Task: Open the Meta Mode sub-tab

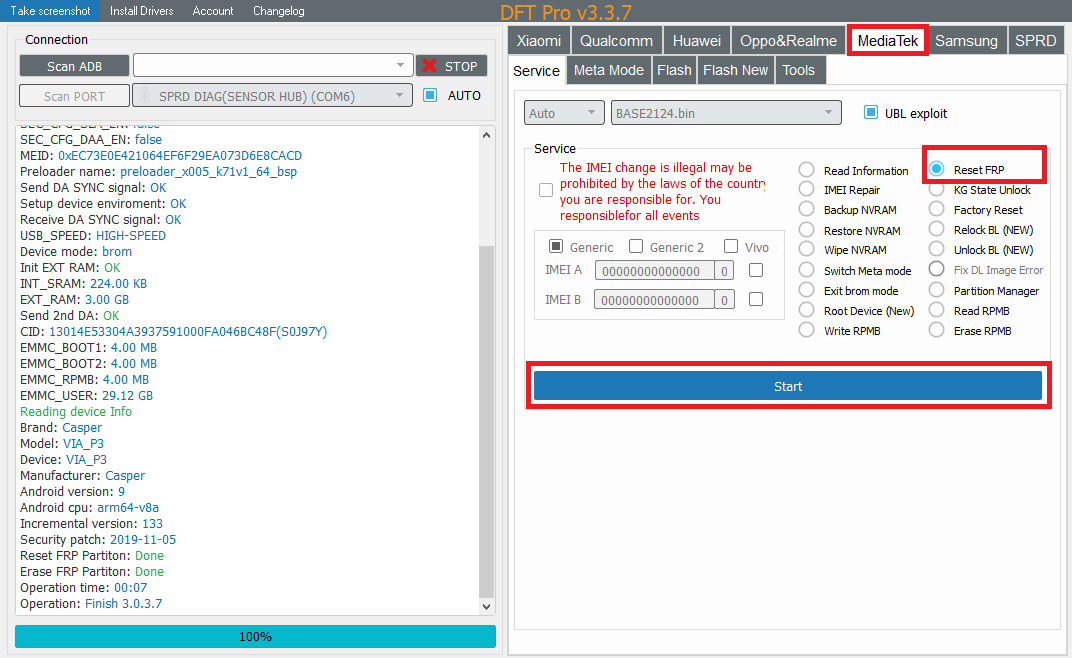Action: tap(608, 70)
